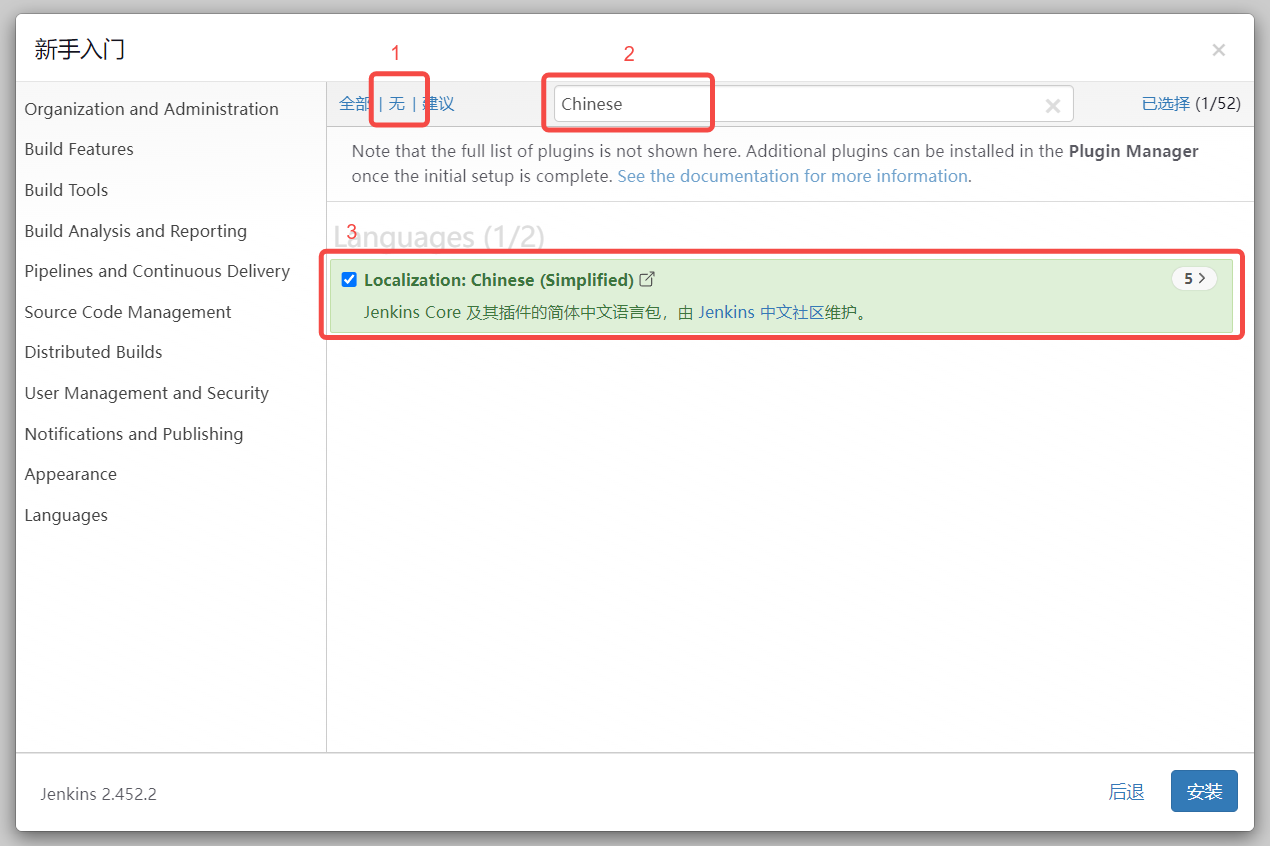The image size is (1270, 846).
Task: Open the Build Tools category
Action: pos(66,190)
